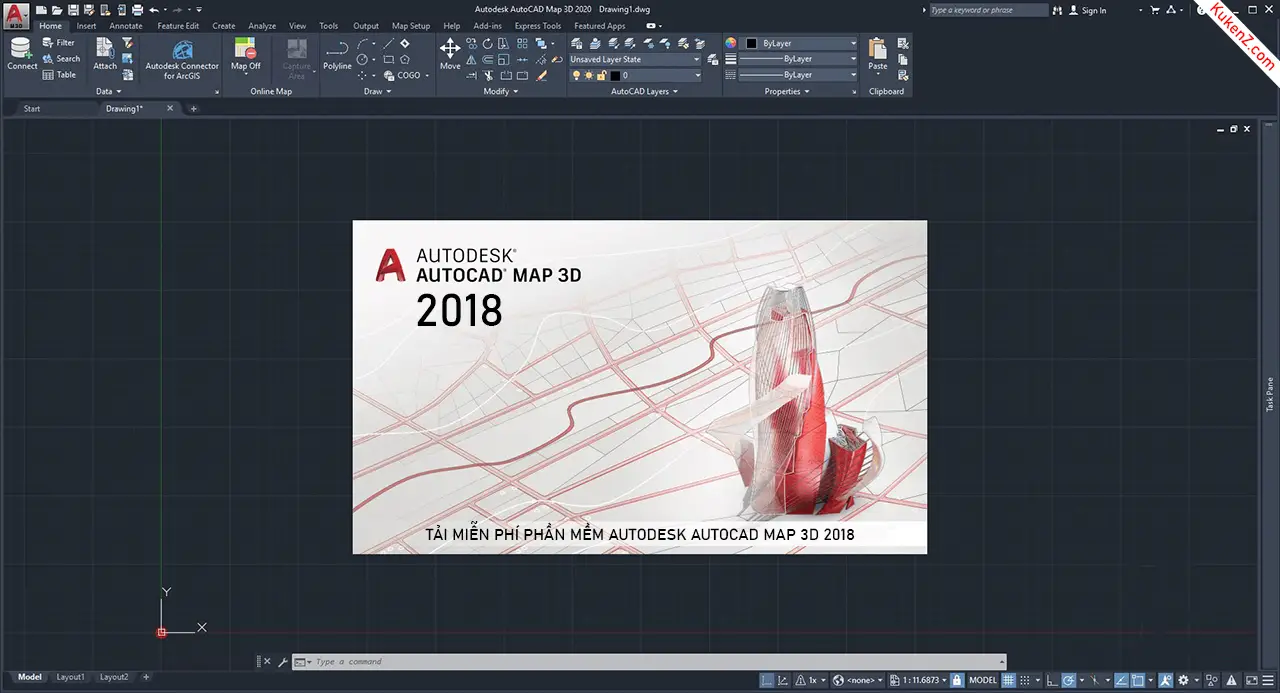The height and width of the screenshot is (693, 1280).
Task: Toggle layer freeze sun icon
Action: click(x=588, y=75)
